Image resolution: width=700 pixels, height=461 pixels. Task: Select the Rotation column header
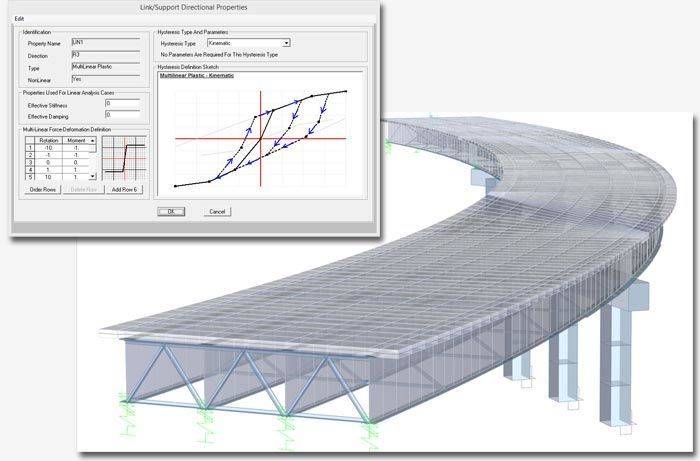coord(49,141)
